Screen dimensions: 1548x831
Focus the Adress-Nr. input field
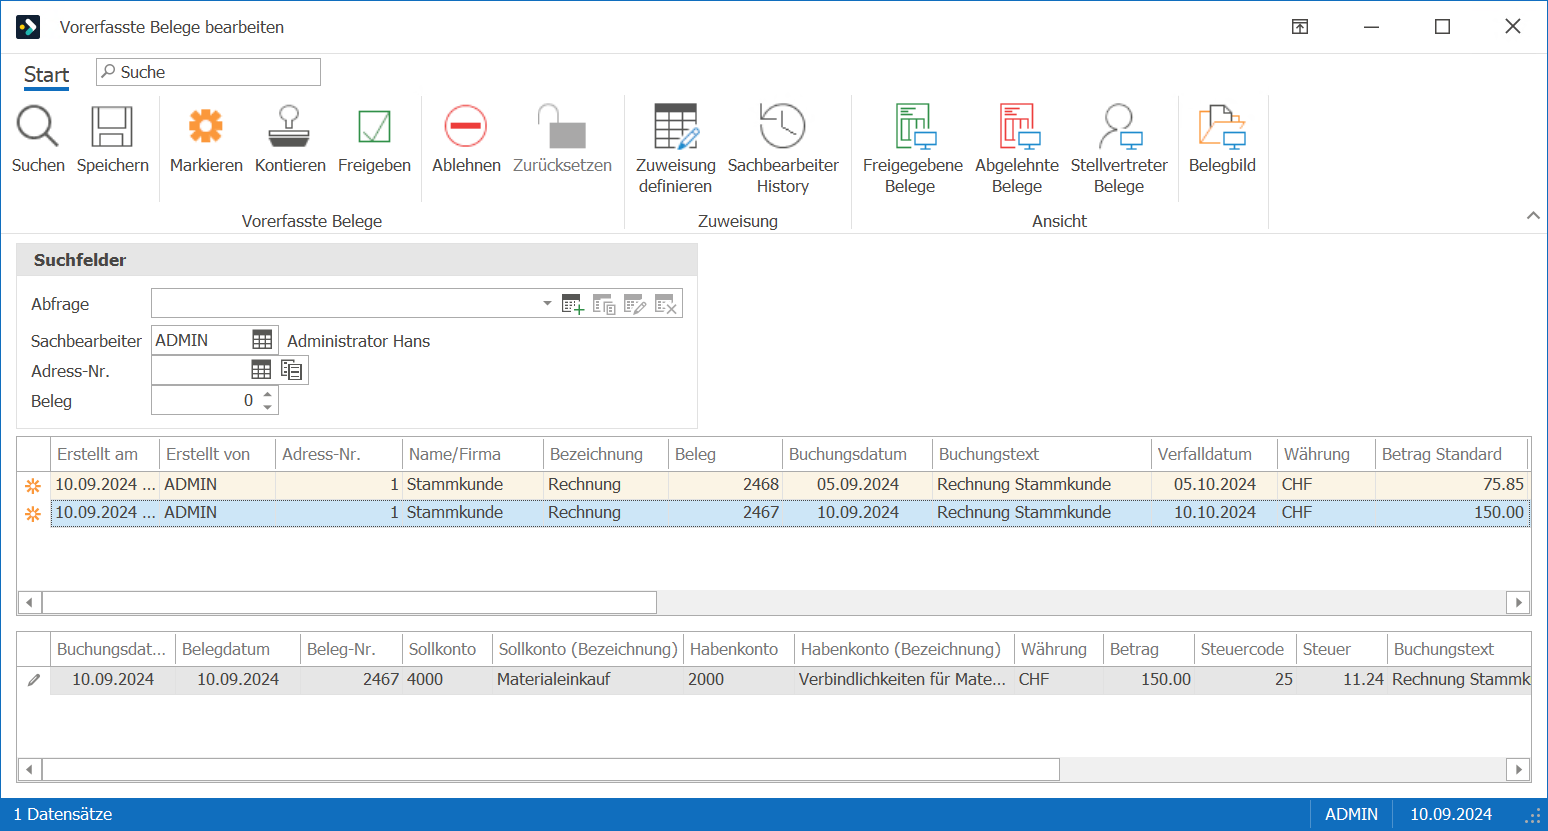point(201,370)
